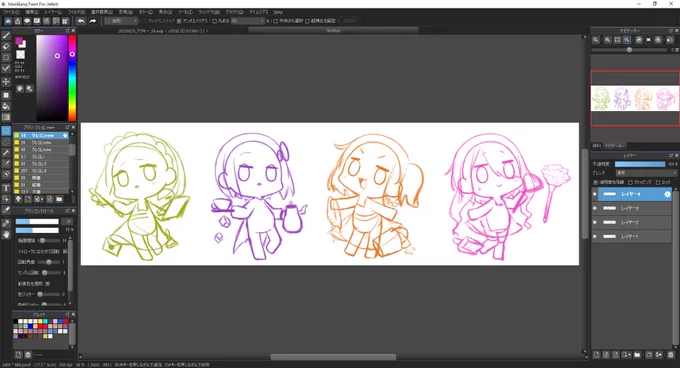Open settings gear of the selected brush
The image size is (680, 368).
[x=65, y=136]
